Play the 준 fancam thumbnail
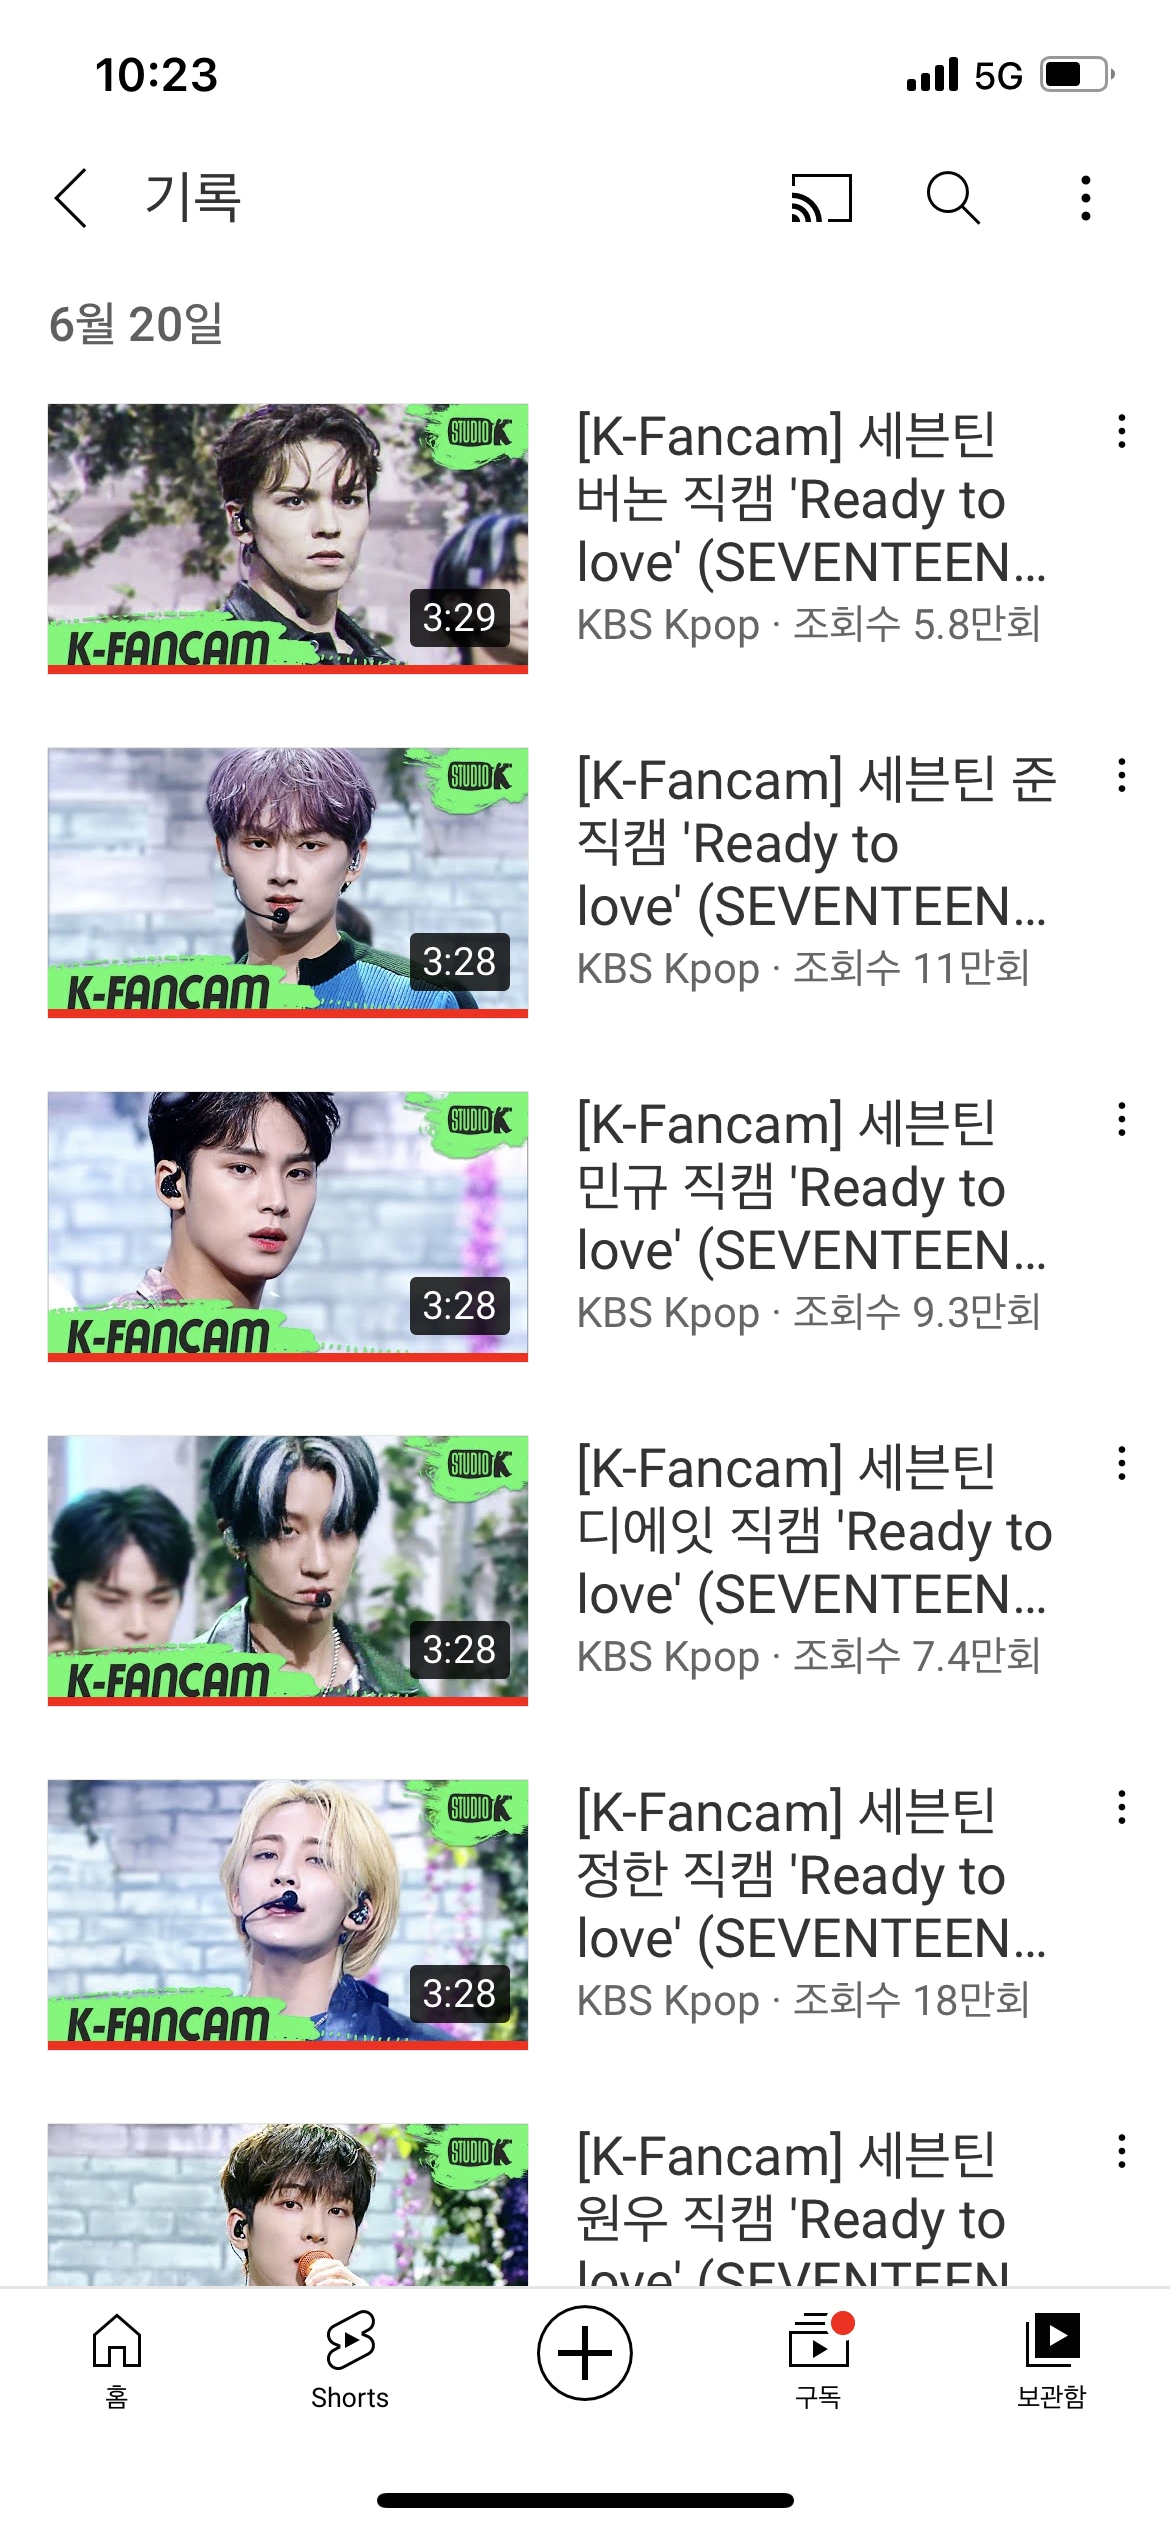The height and width of the screenshot is (2532, 1170). pos(288,883)
